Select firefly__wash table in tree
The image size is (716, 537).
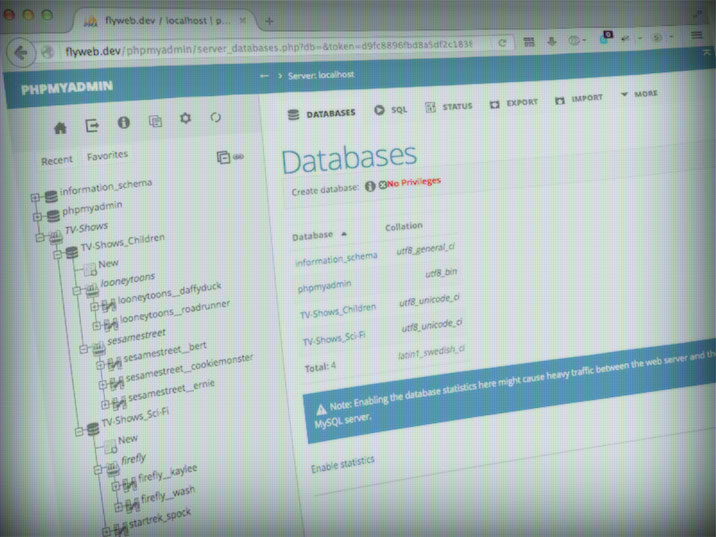(x=168, y=495)
